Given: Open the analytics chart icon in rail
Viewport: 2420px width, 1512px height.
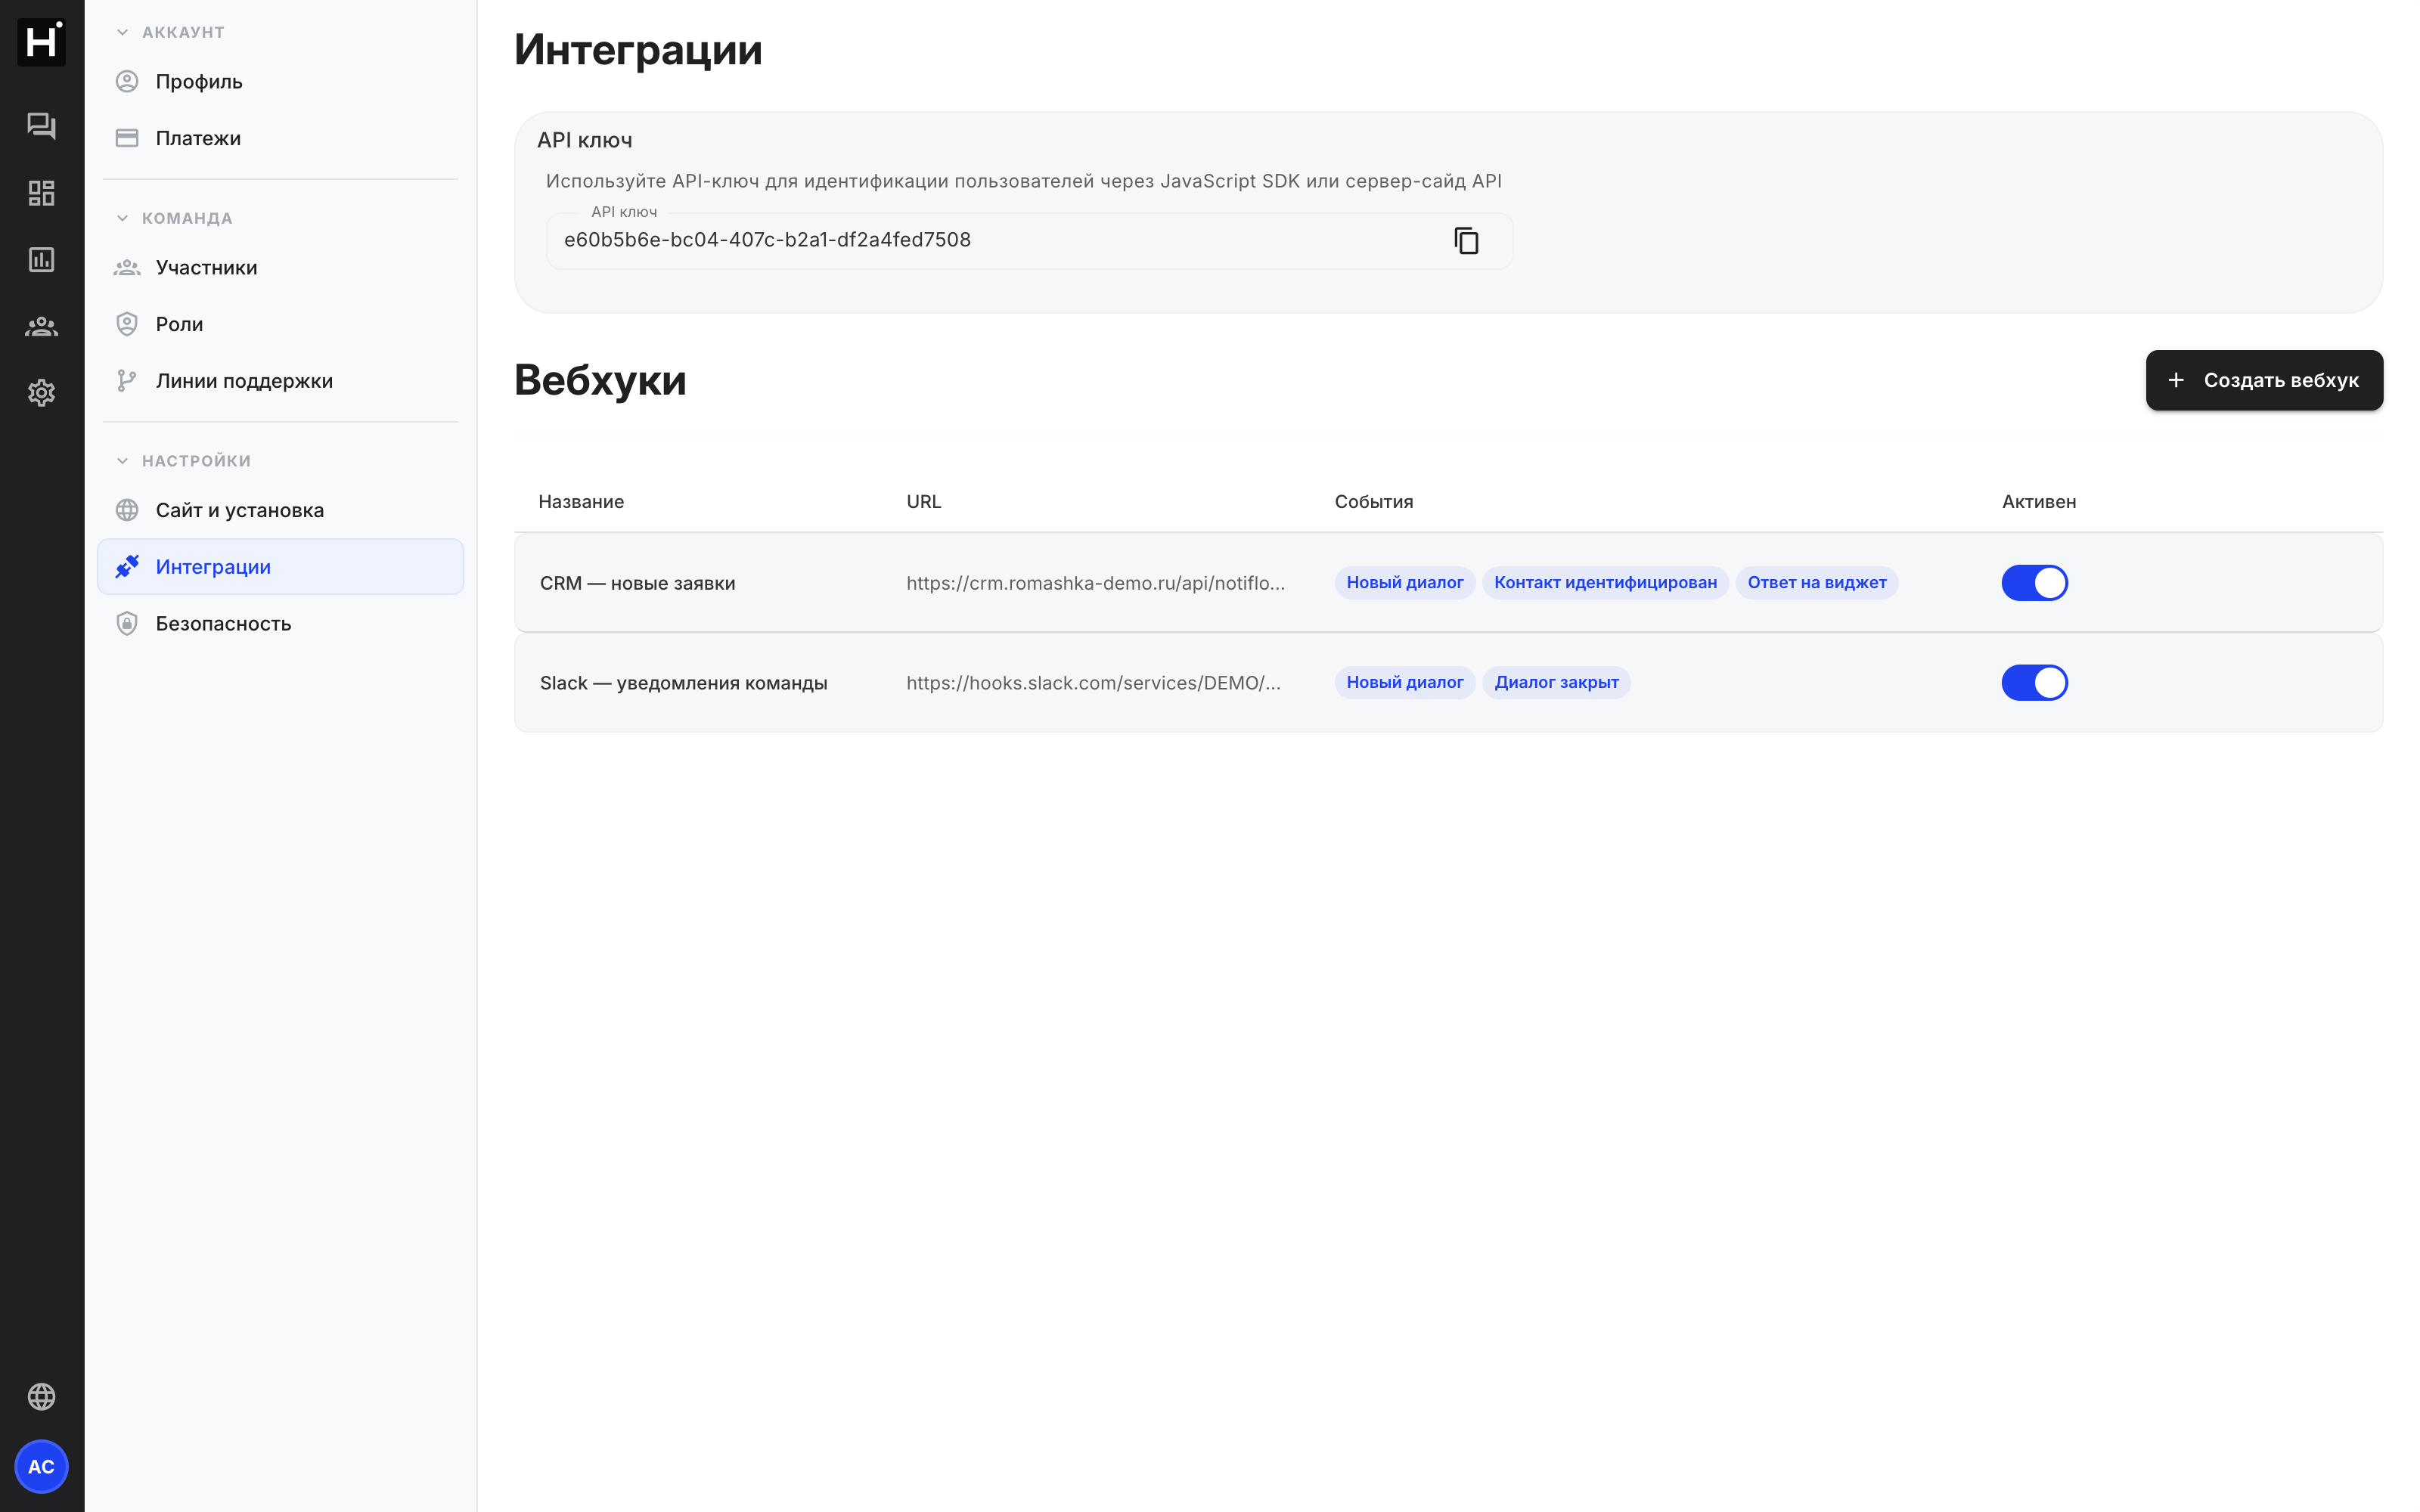Looking at the screenshot, I should [x=41, y=260].
